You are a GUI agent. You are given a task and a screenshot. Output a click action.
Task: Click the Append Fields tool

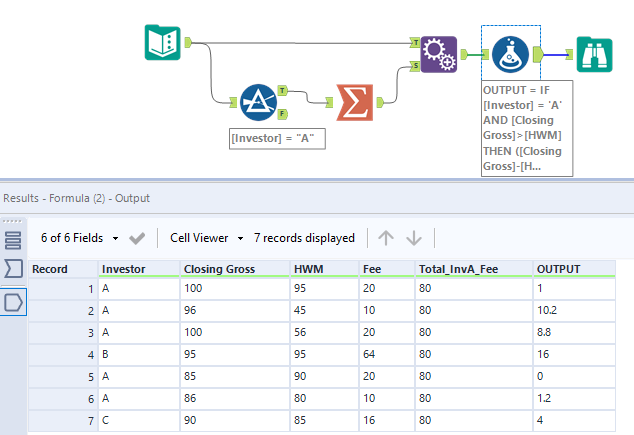pos(438,52)
